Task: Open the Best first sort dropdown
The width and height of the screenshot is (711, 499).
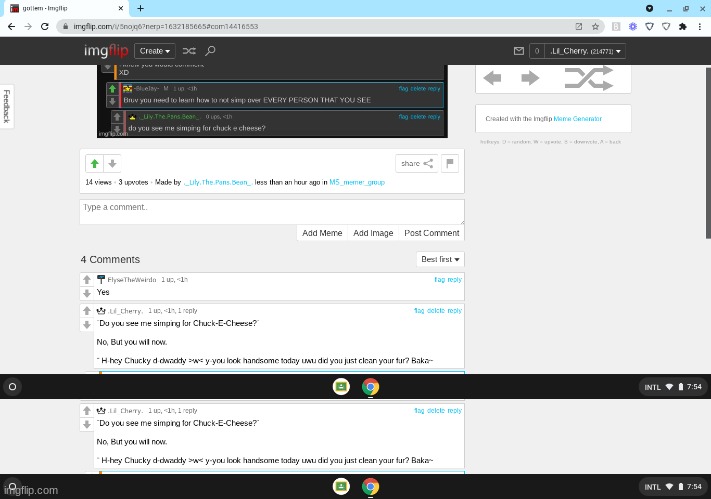Action: pos(440,259)
